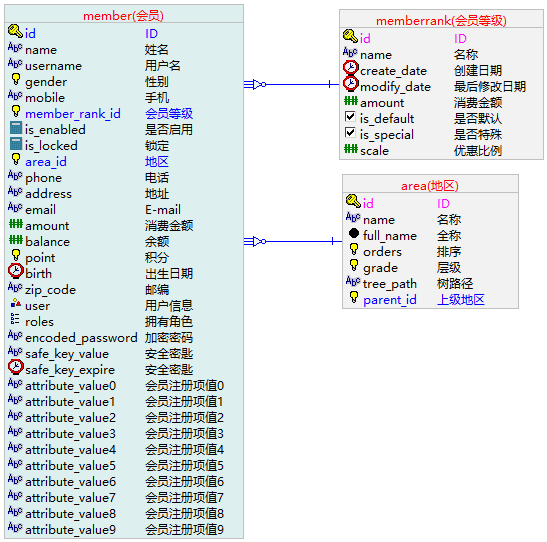The width and height of the screenshot is (547, 542).
Task: Select the lightbulb icon beside gender
Action: (x=16, y=79)
